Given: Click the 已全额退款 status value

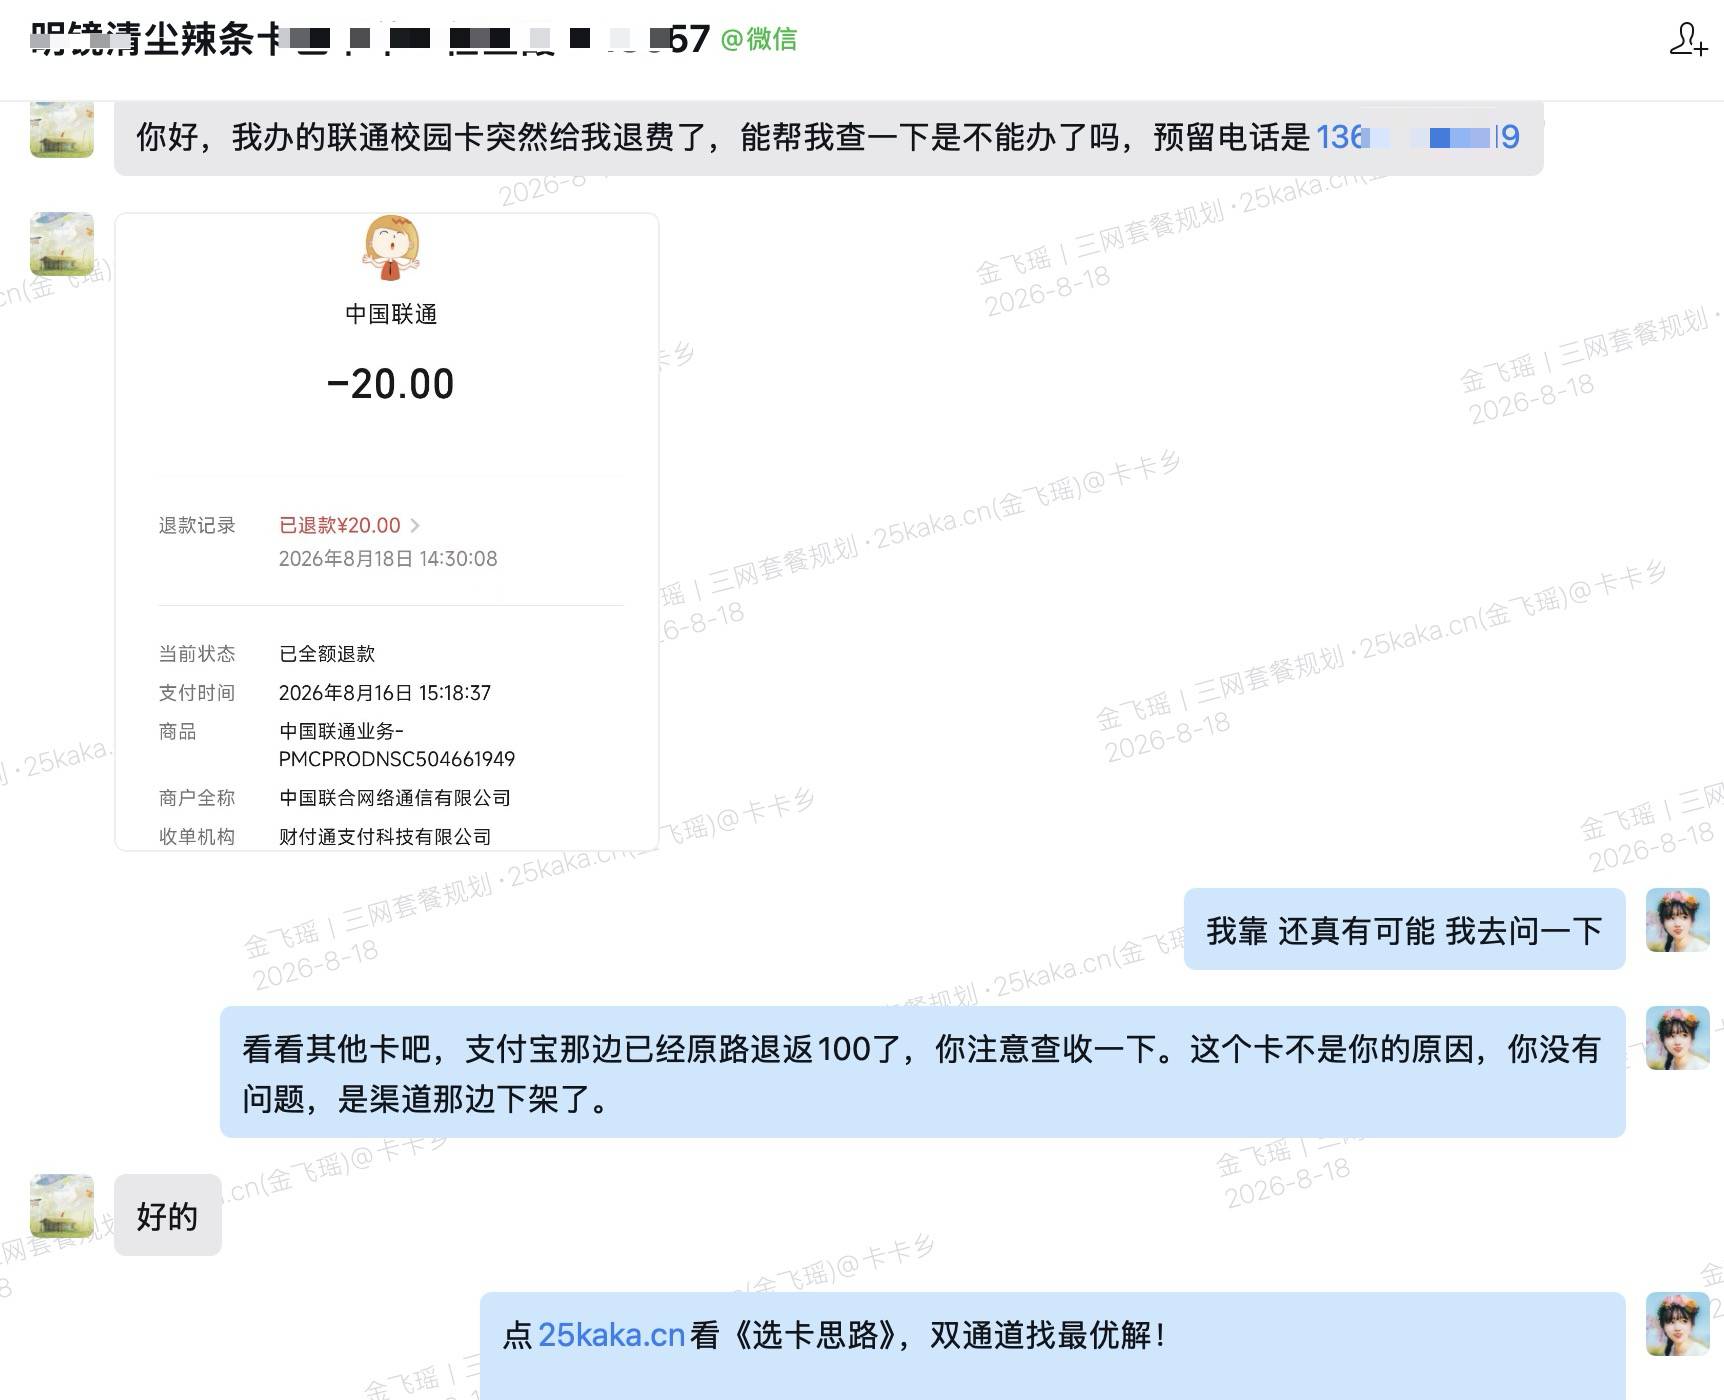Looking at the screenshot, I should point(327,654).
